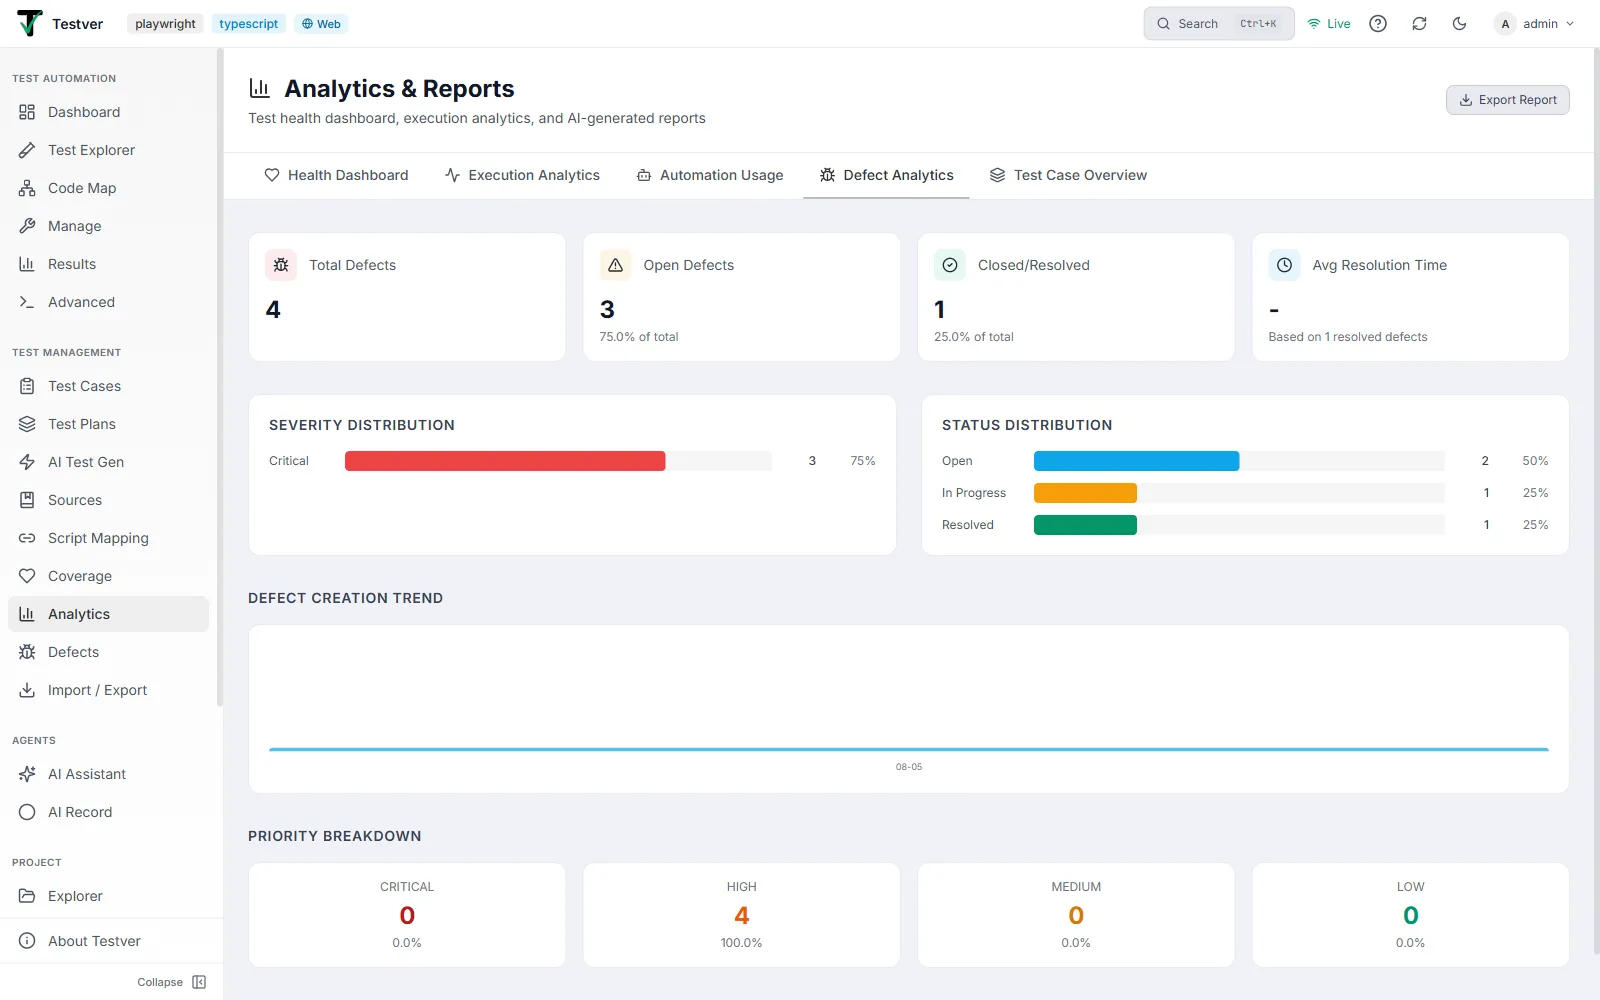Click the CRITICAL priority card value
Viewport: 1600px width, 1000px height.
click(407, 915)
